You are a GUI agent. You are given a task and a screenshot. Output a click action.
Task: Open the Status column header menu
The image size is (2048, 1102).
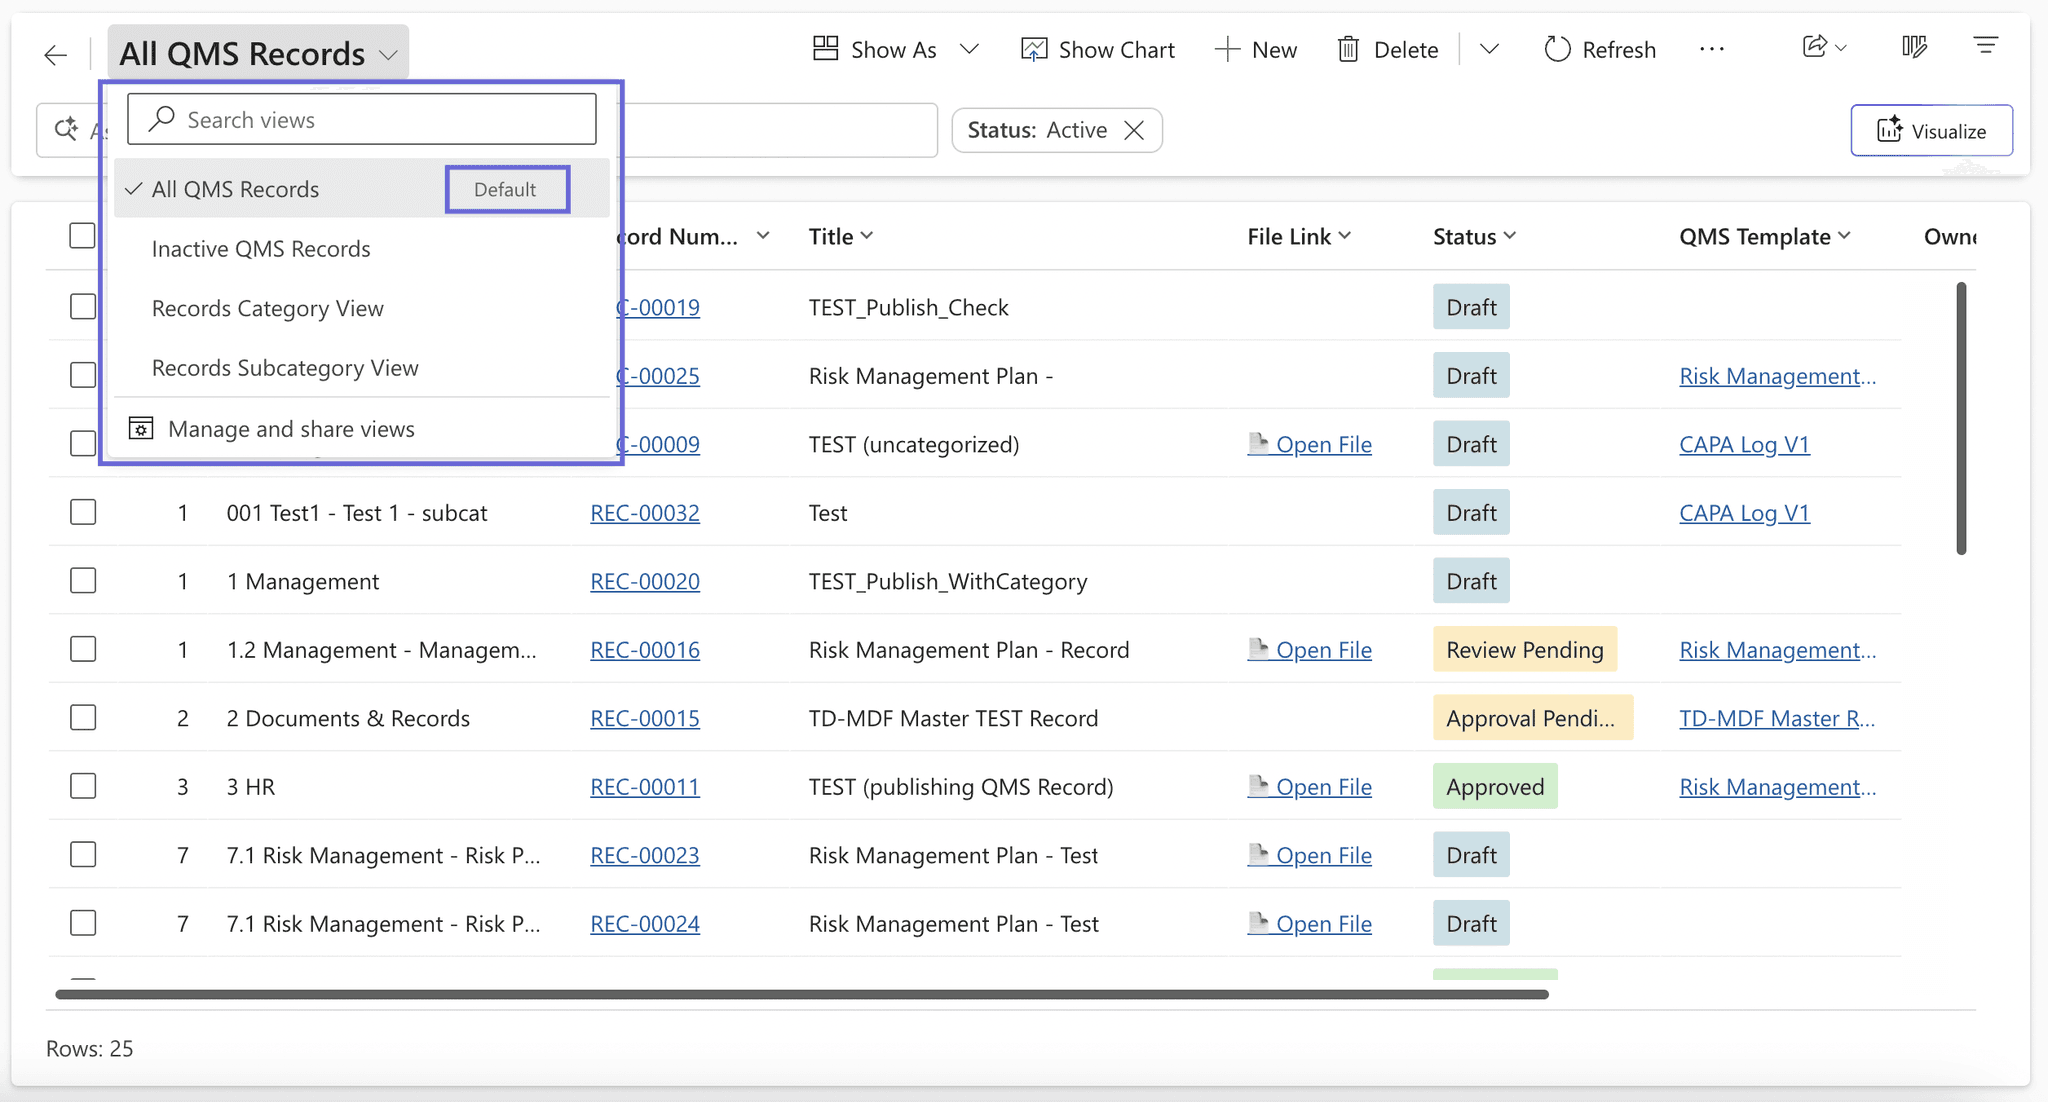click(1510, 236)
